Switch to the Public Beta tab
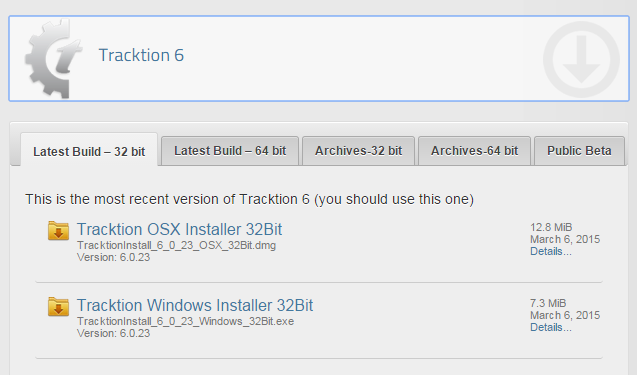The image size is (637, 375). 579,151
